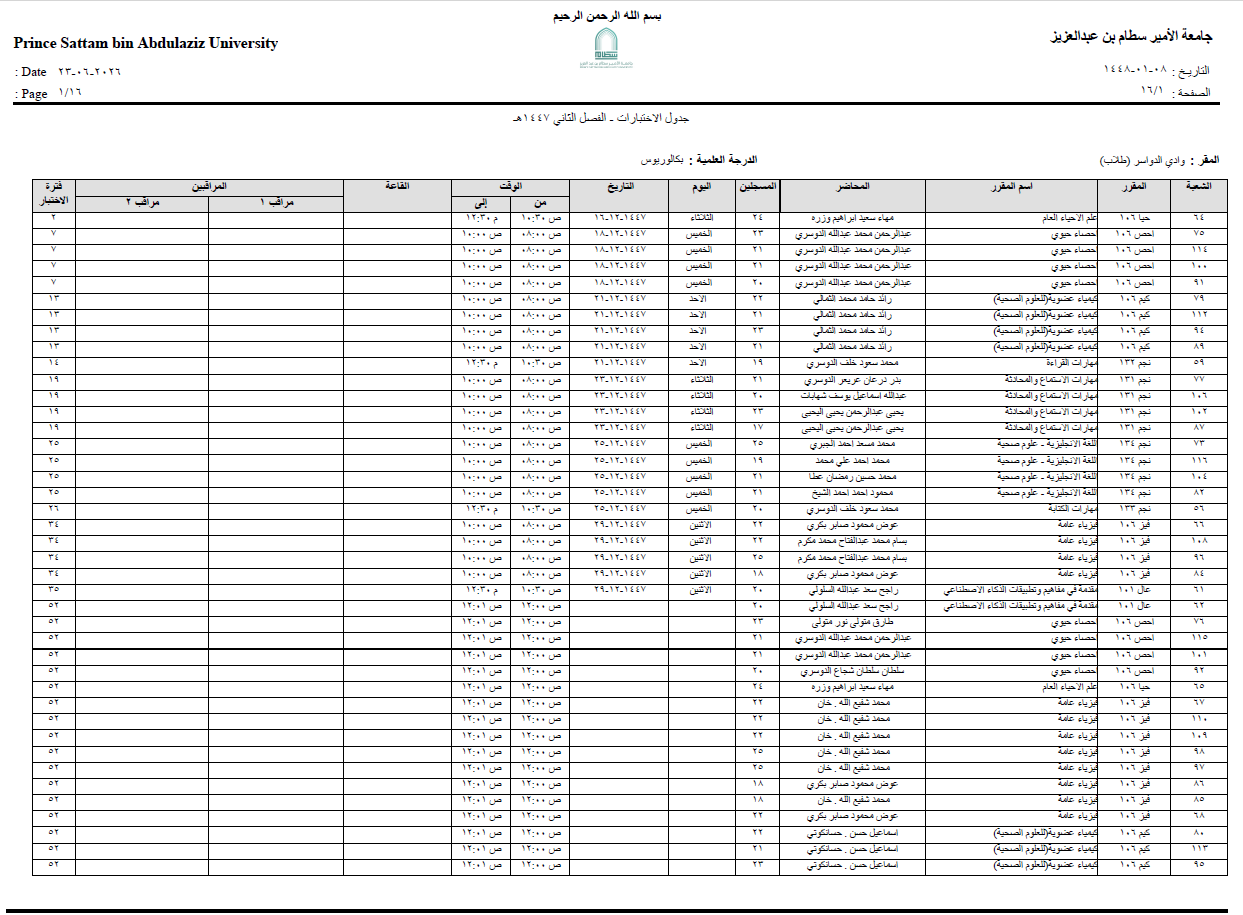Click the 'الوقت' column header

pyautogui.click(x=510, y=186)
